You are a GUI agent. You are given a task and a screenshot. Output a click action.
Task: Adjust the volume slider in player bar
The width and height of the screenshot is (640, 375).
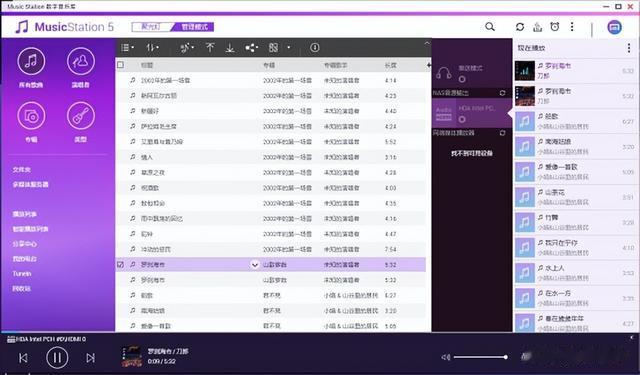480,357
